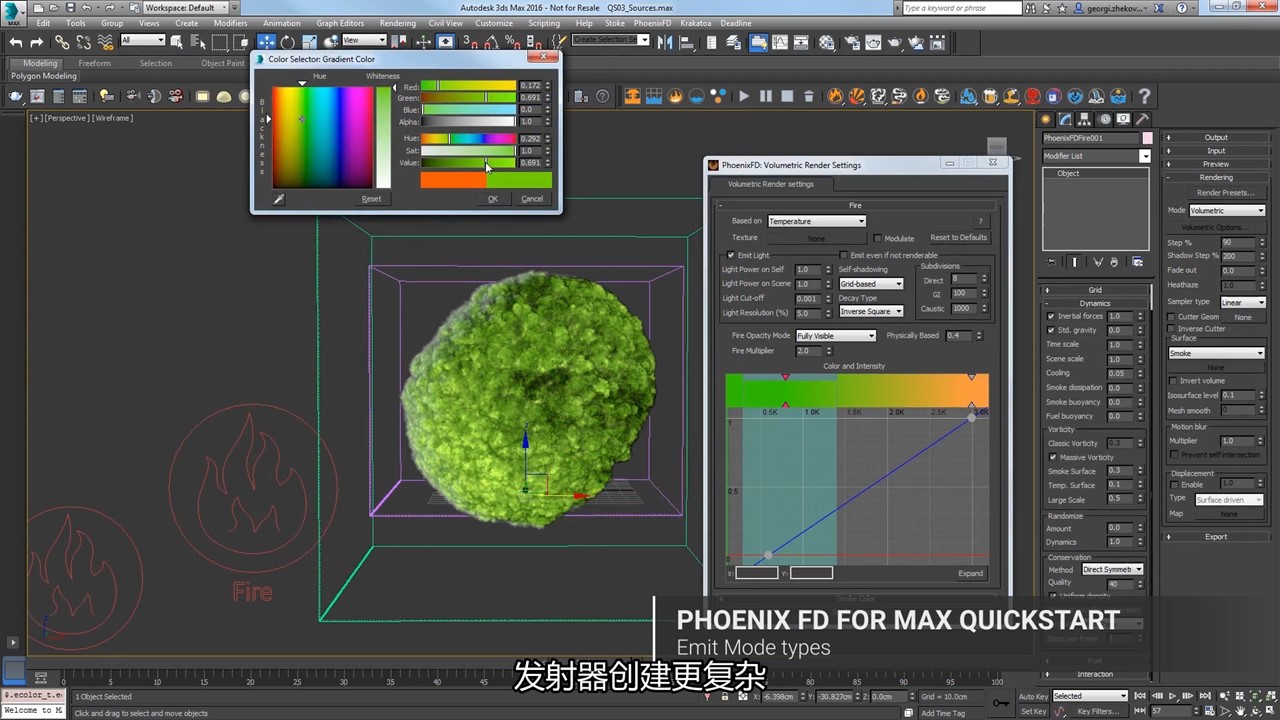Viewport: 1280px width, 720px height.
Task: Enable the Invert volume checkbox
Action: [1172, 380]
